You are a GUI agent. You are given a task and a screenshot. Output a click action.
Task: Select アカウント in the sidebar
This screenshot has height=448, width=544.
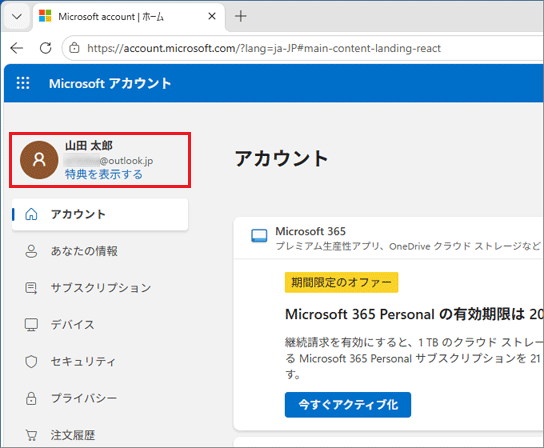click(x=100, y=214)
